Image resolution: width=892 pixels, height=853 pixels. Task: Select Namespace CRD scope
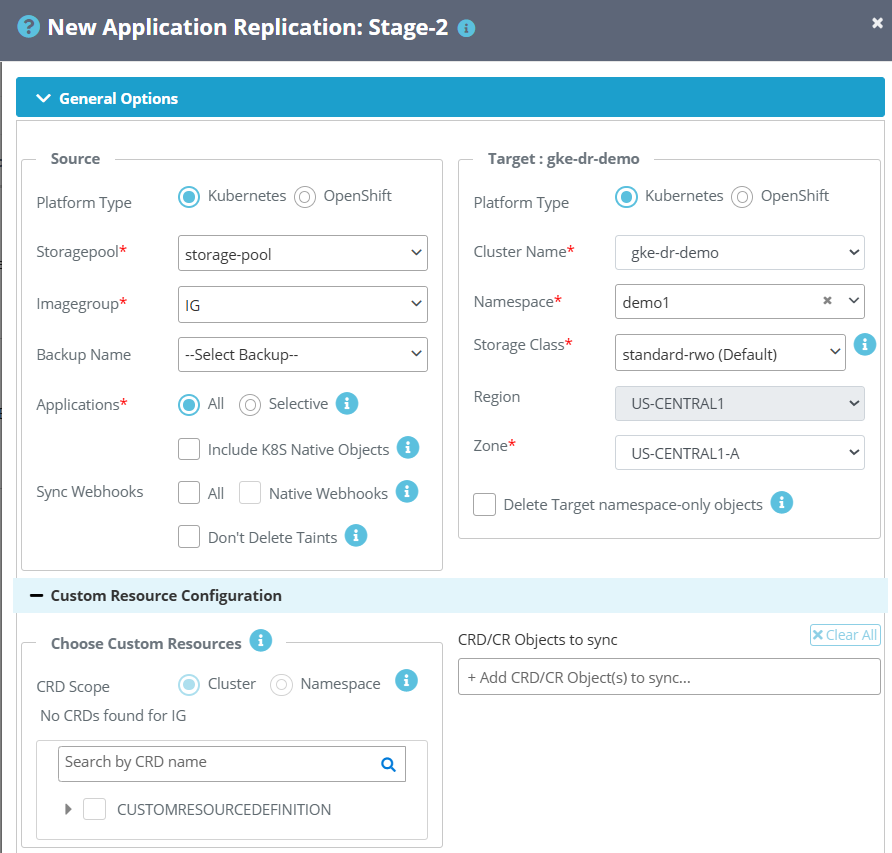[x=281, y=685]
